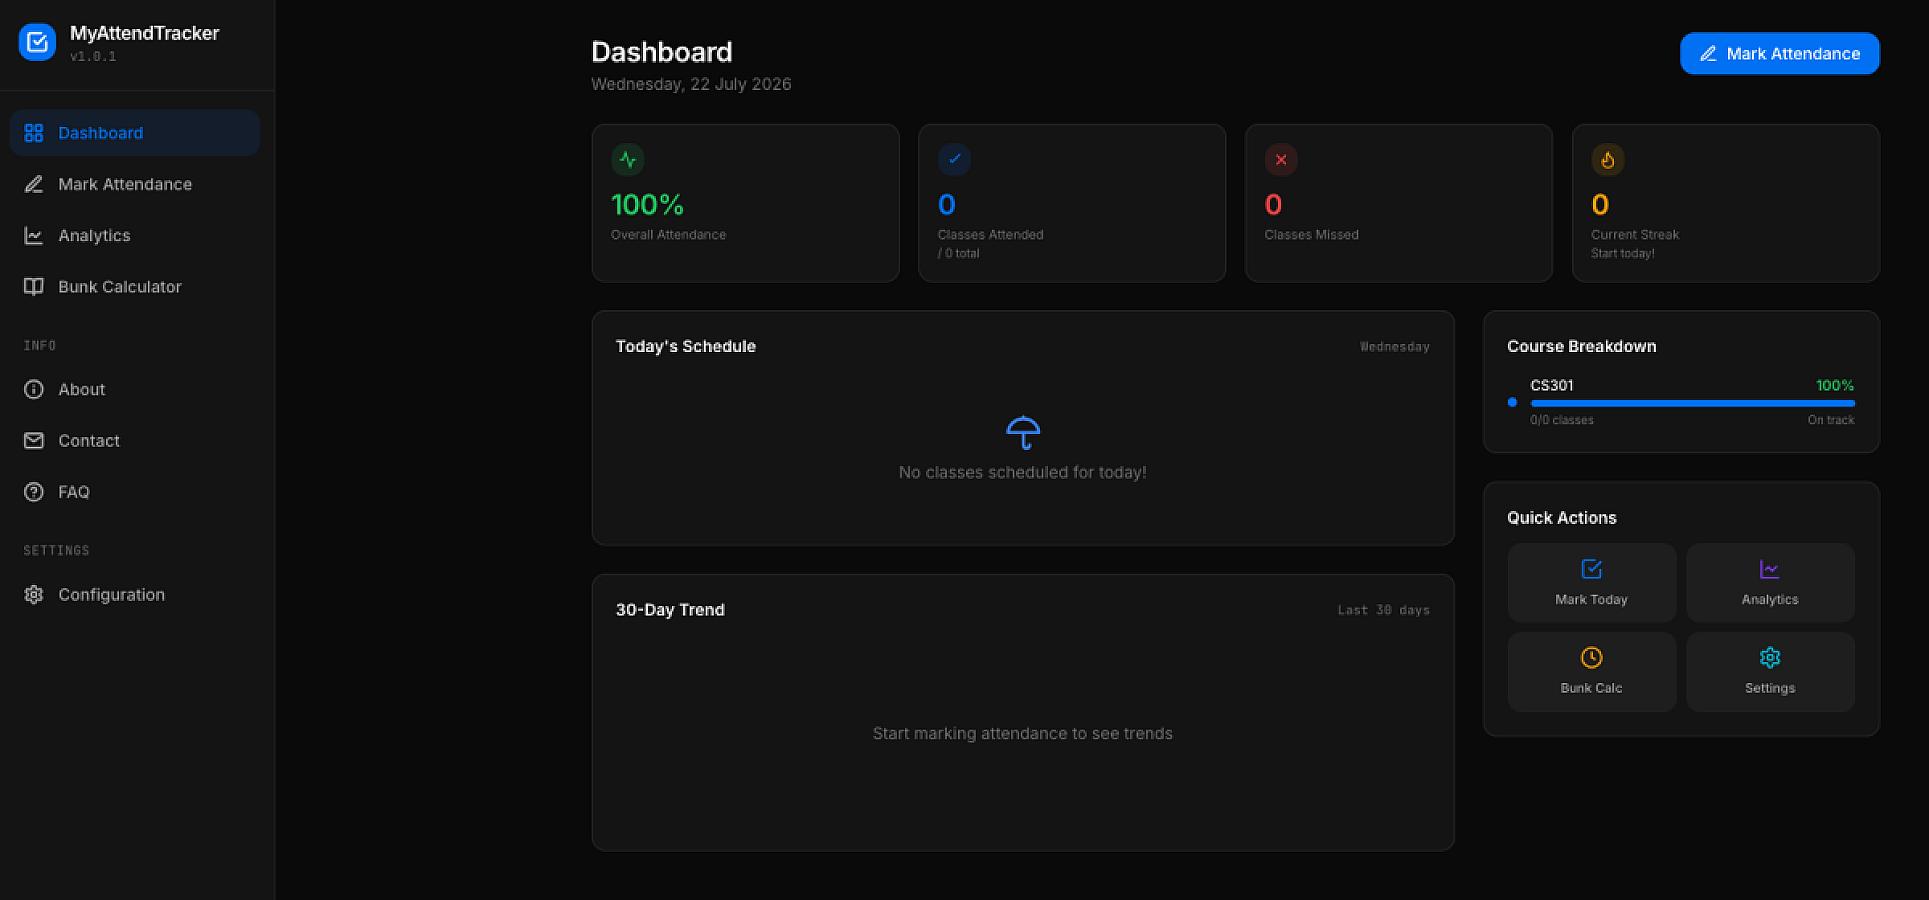Click the Settings quick action label
The image size is (1929, 900).
[x=1770, y=688]
